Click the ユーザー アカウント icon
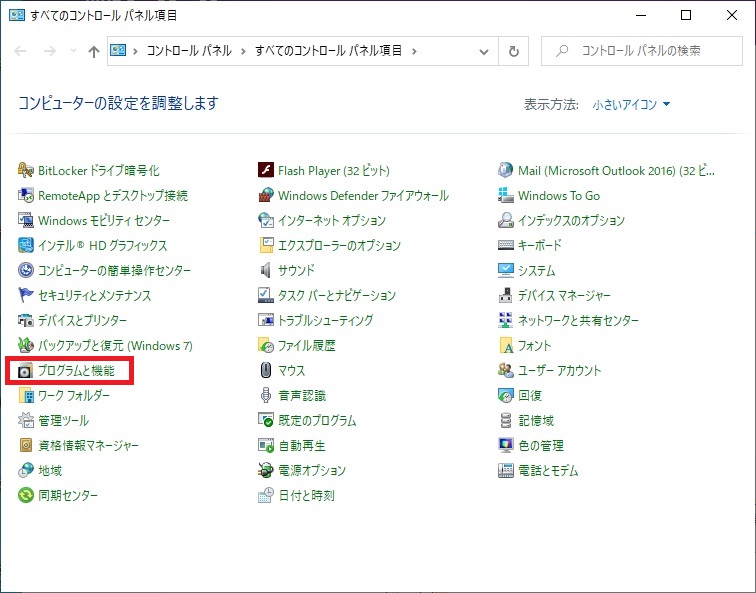The width and height of the screenshot is (756, 593). [505, 370]
